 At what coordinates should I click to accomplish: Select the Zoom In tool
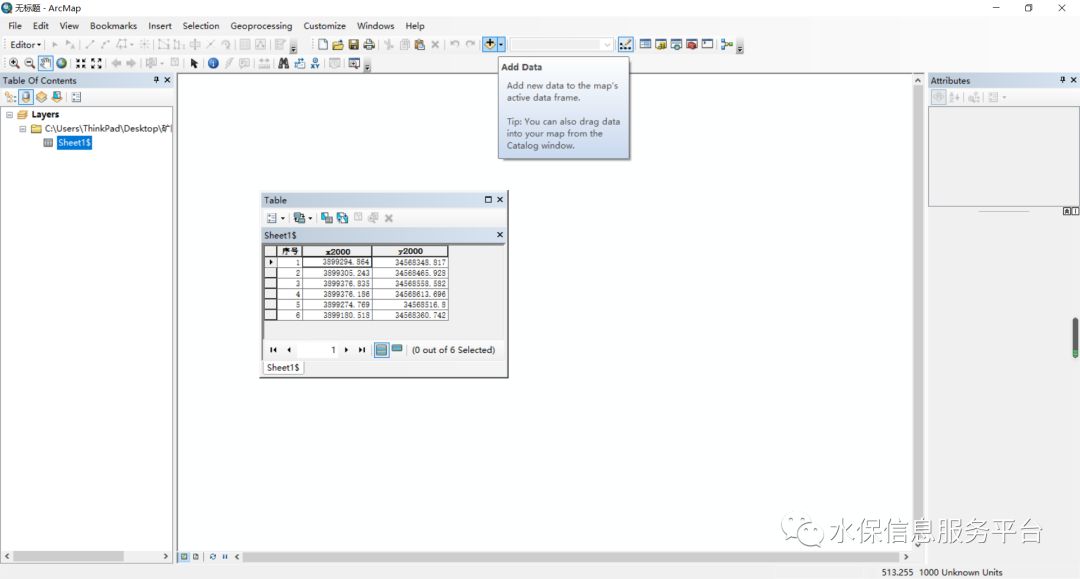pyautogui.click(x=15, y=62)
